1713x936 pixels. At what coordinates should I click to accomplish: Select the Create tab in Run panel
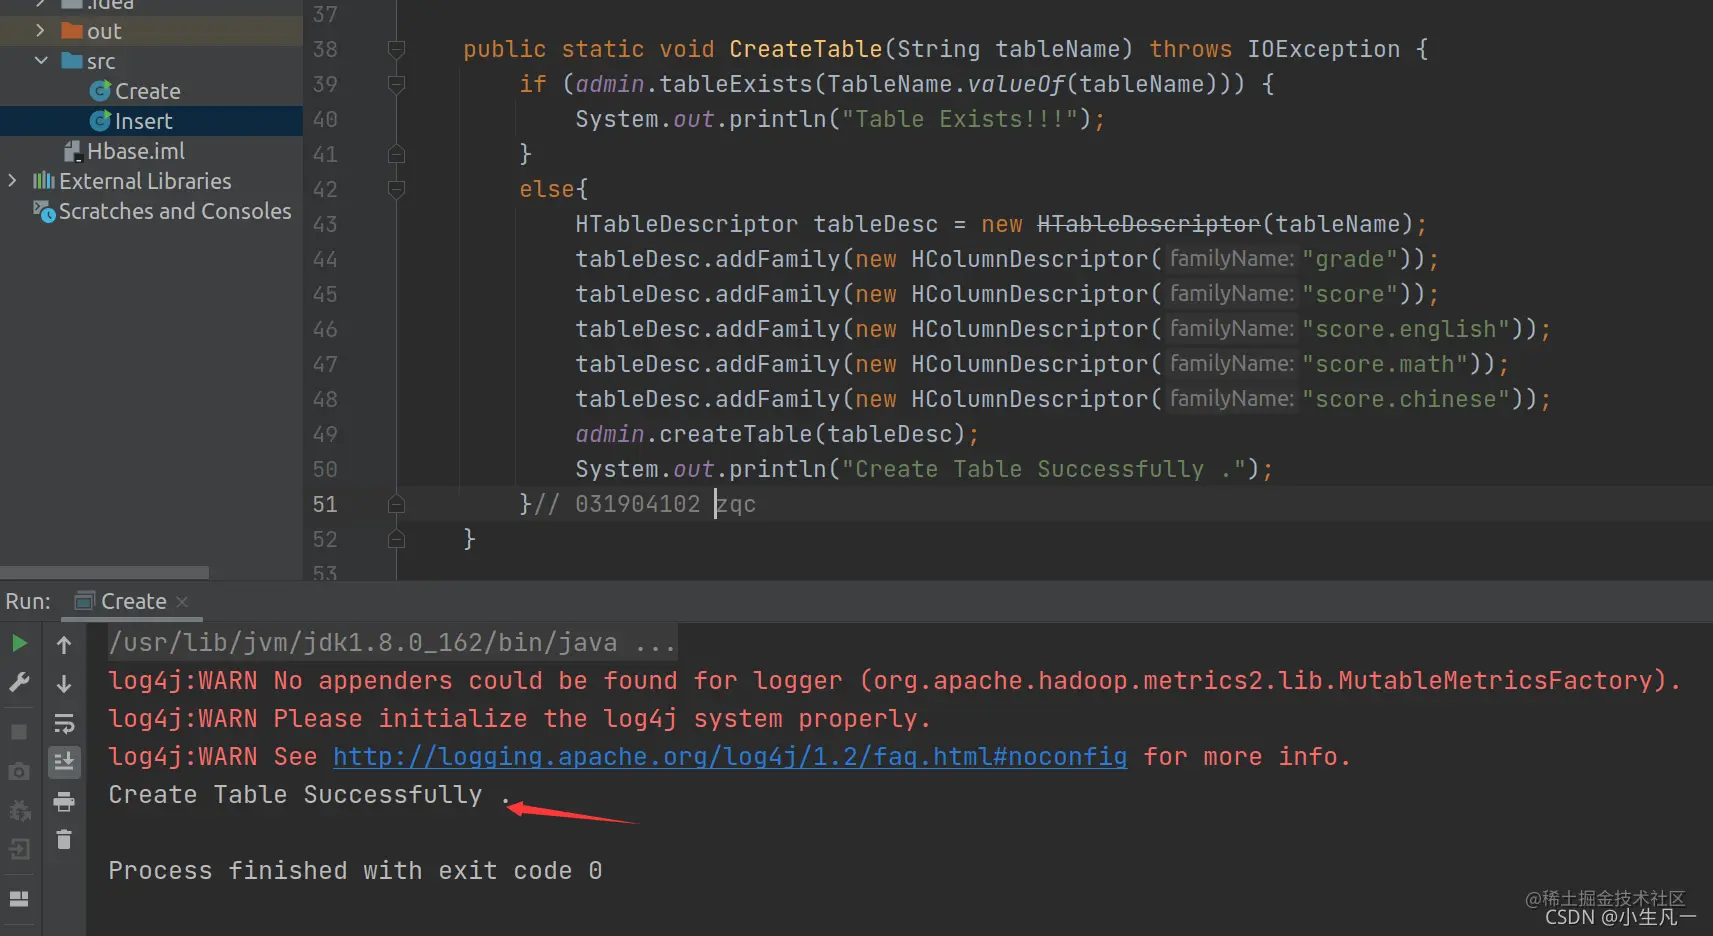coord(133,601)
